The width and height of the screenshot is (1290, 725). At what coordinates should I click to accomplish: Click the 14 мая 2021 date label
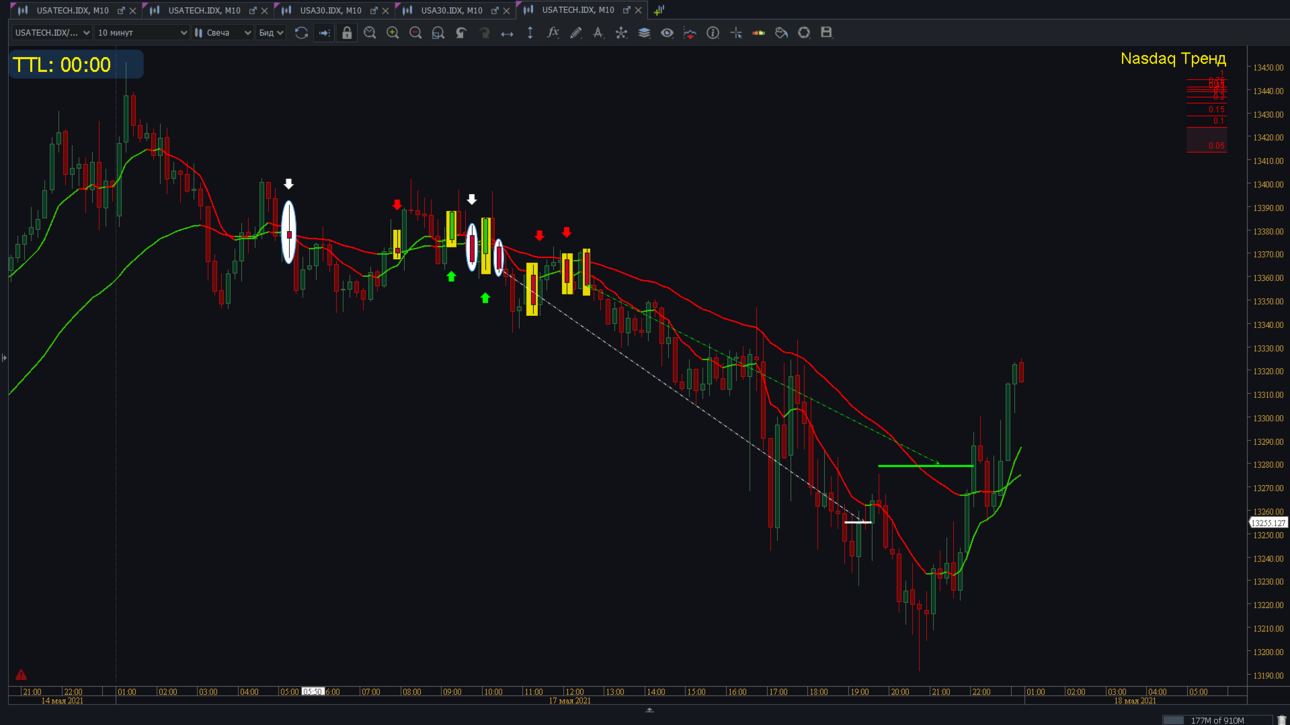[61, 701]
